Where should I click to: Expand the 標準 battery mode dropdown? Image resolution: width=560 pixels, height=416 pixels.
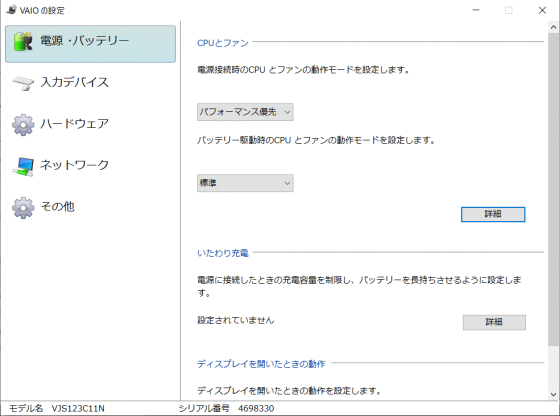point(245,183)
